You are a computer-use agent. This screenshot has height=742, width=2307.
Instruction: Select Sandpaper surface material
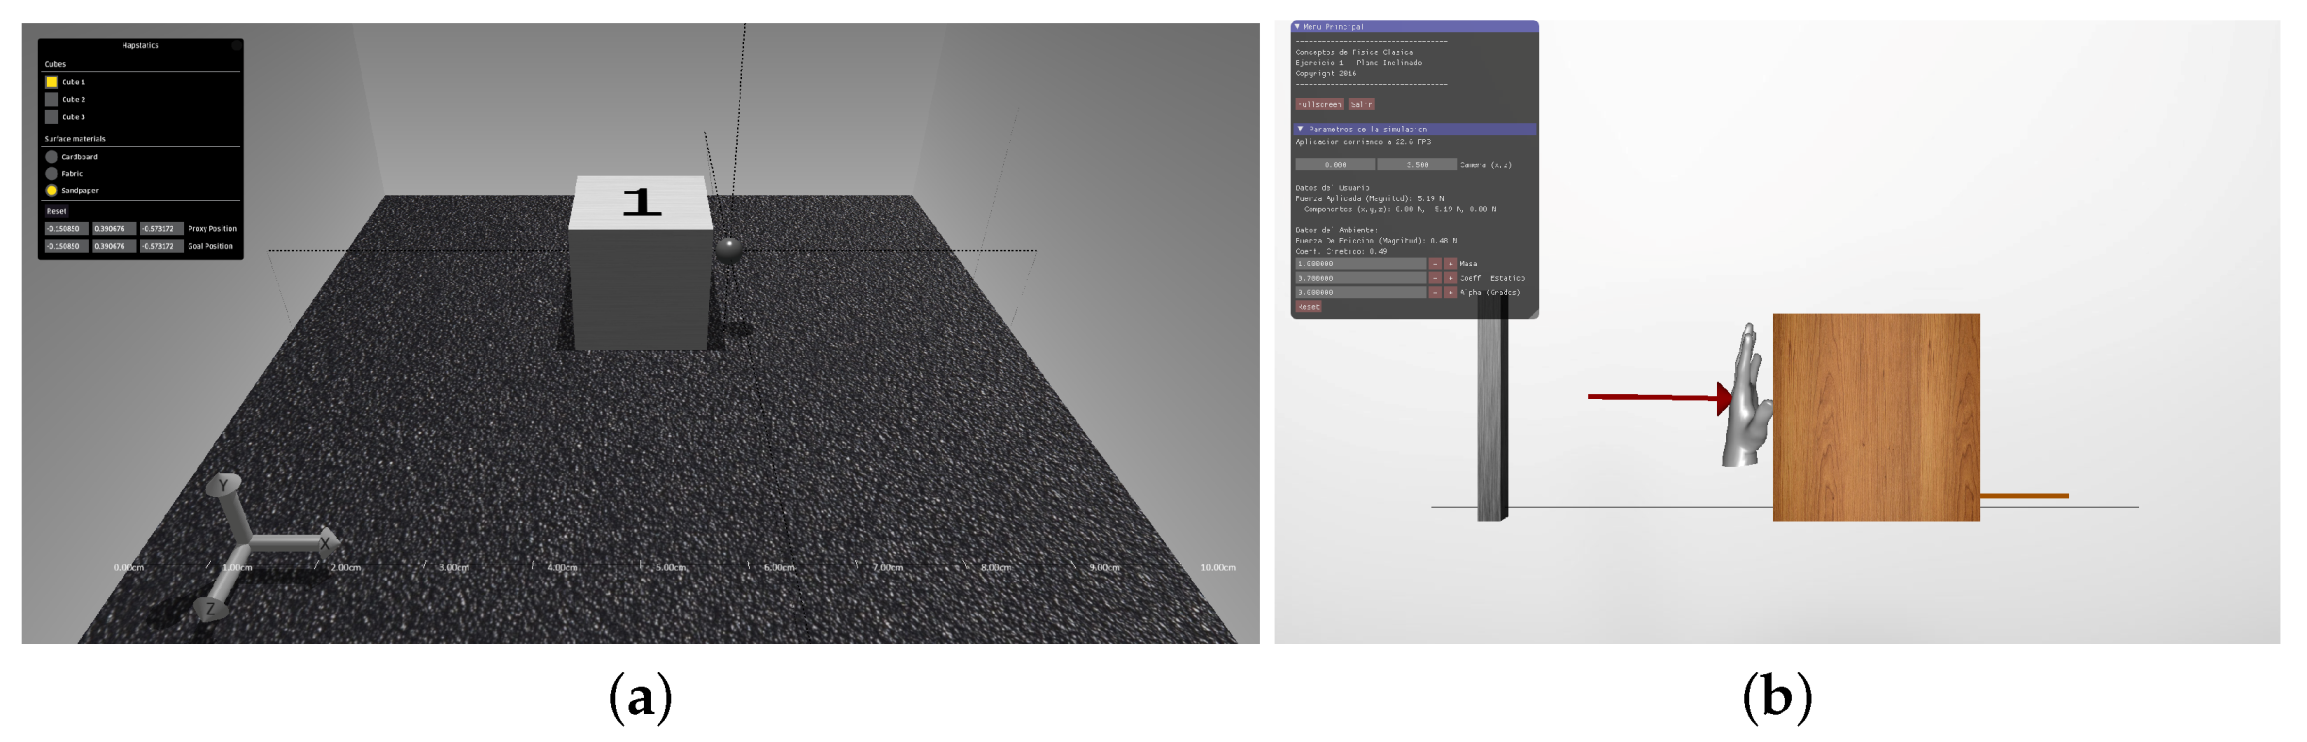coord(51,190)
